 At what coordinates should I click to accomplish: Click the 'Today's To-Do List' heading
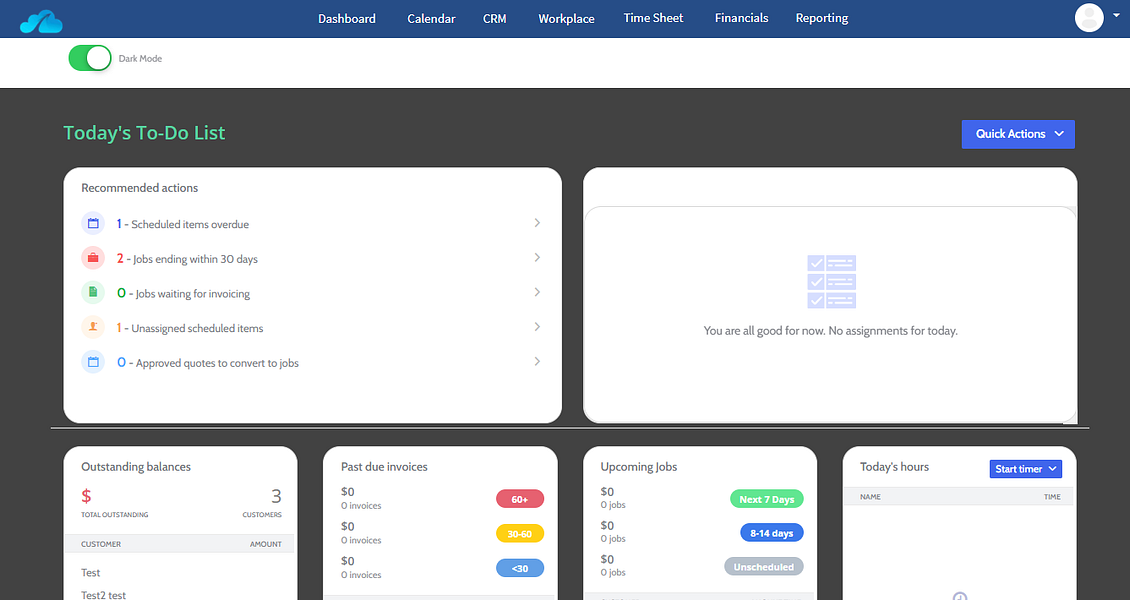[x=144, y=133]
